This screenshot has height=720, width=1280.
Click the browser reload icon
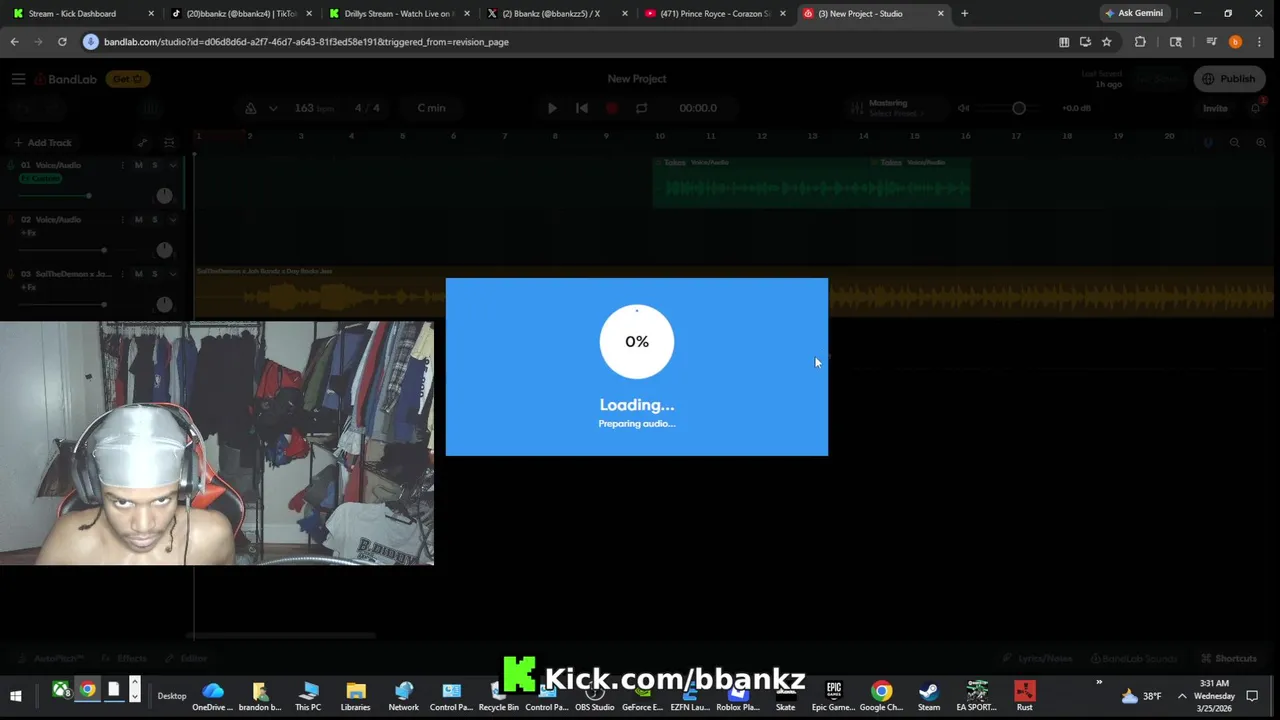tap(62, 42)
